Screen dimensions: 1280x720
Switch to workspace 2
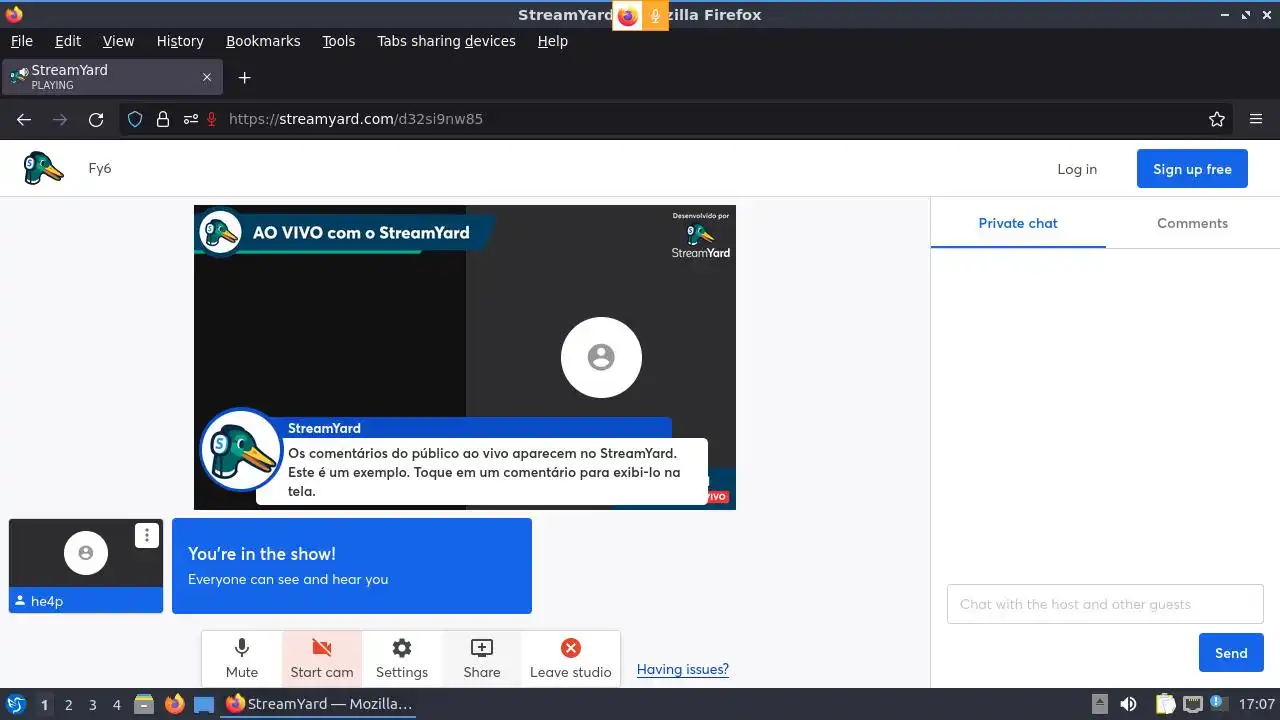tap(68, 704)
